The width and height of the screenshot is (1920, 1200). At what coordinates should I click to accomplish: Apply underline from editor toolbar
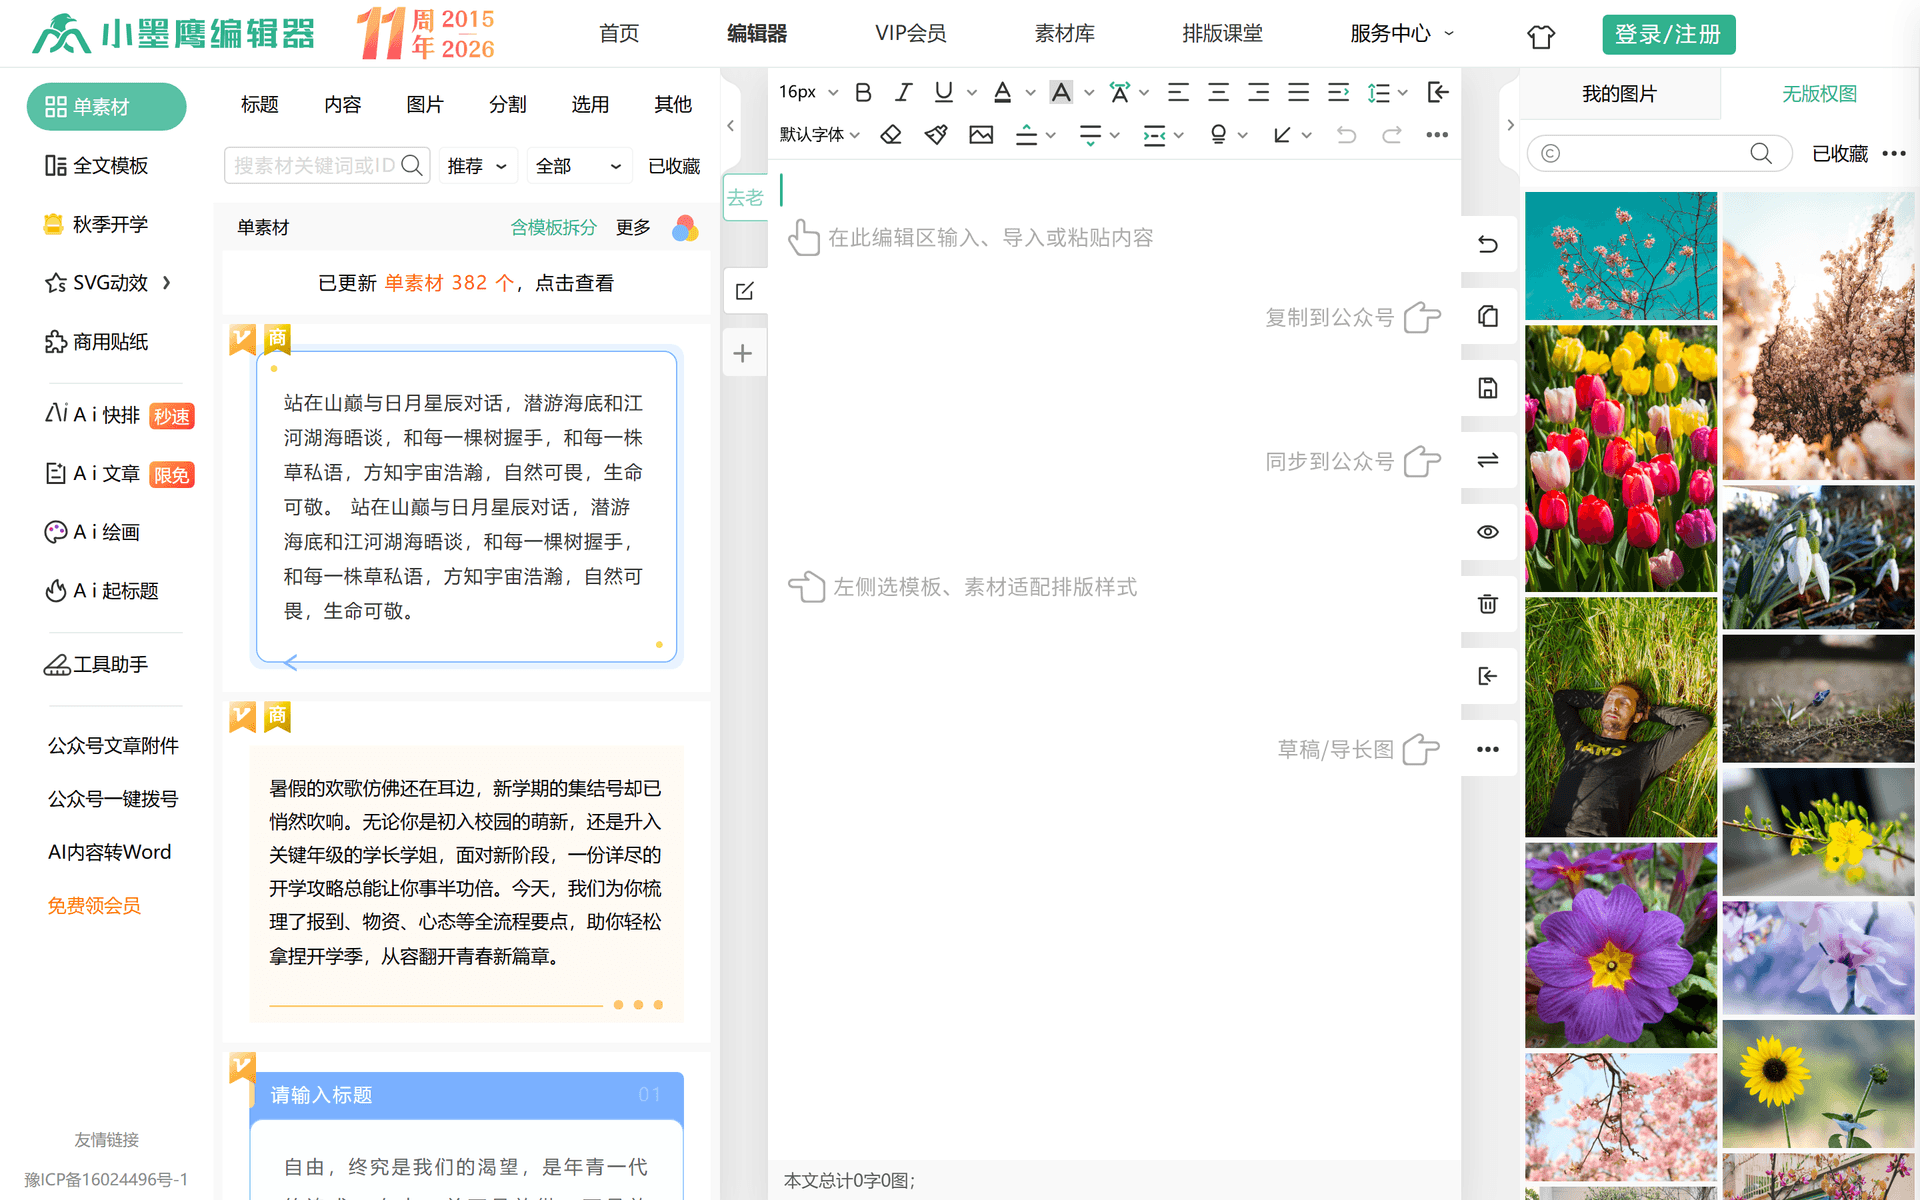(943, 93)
